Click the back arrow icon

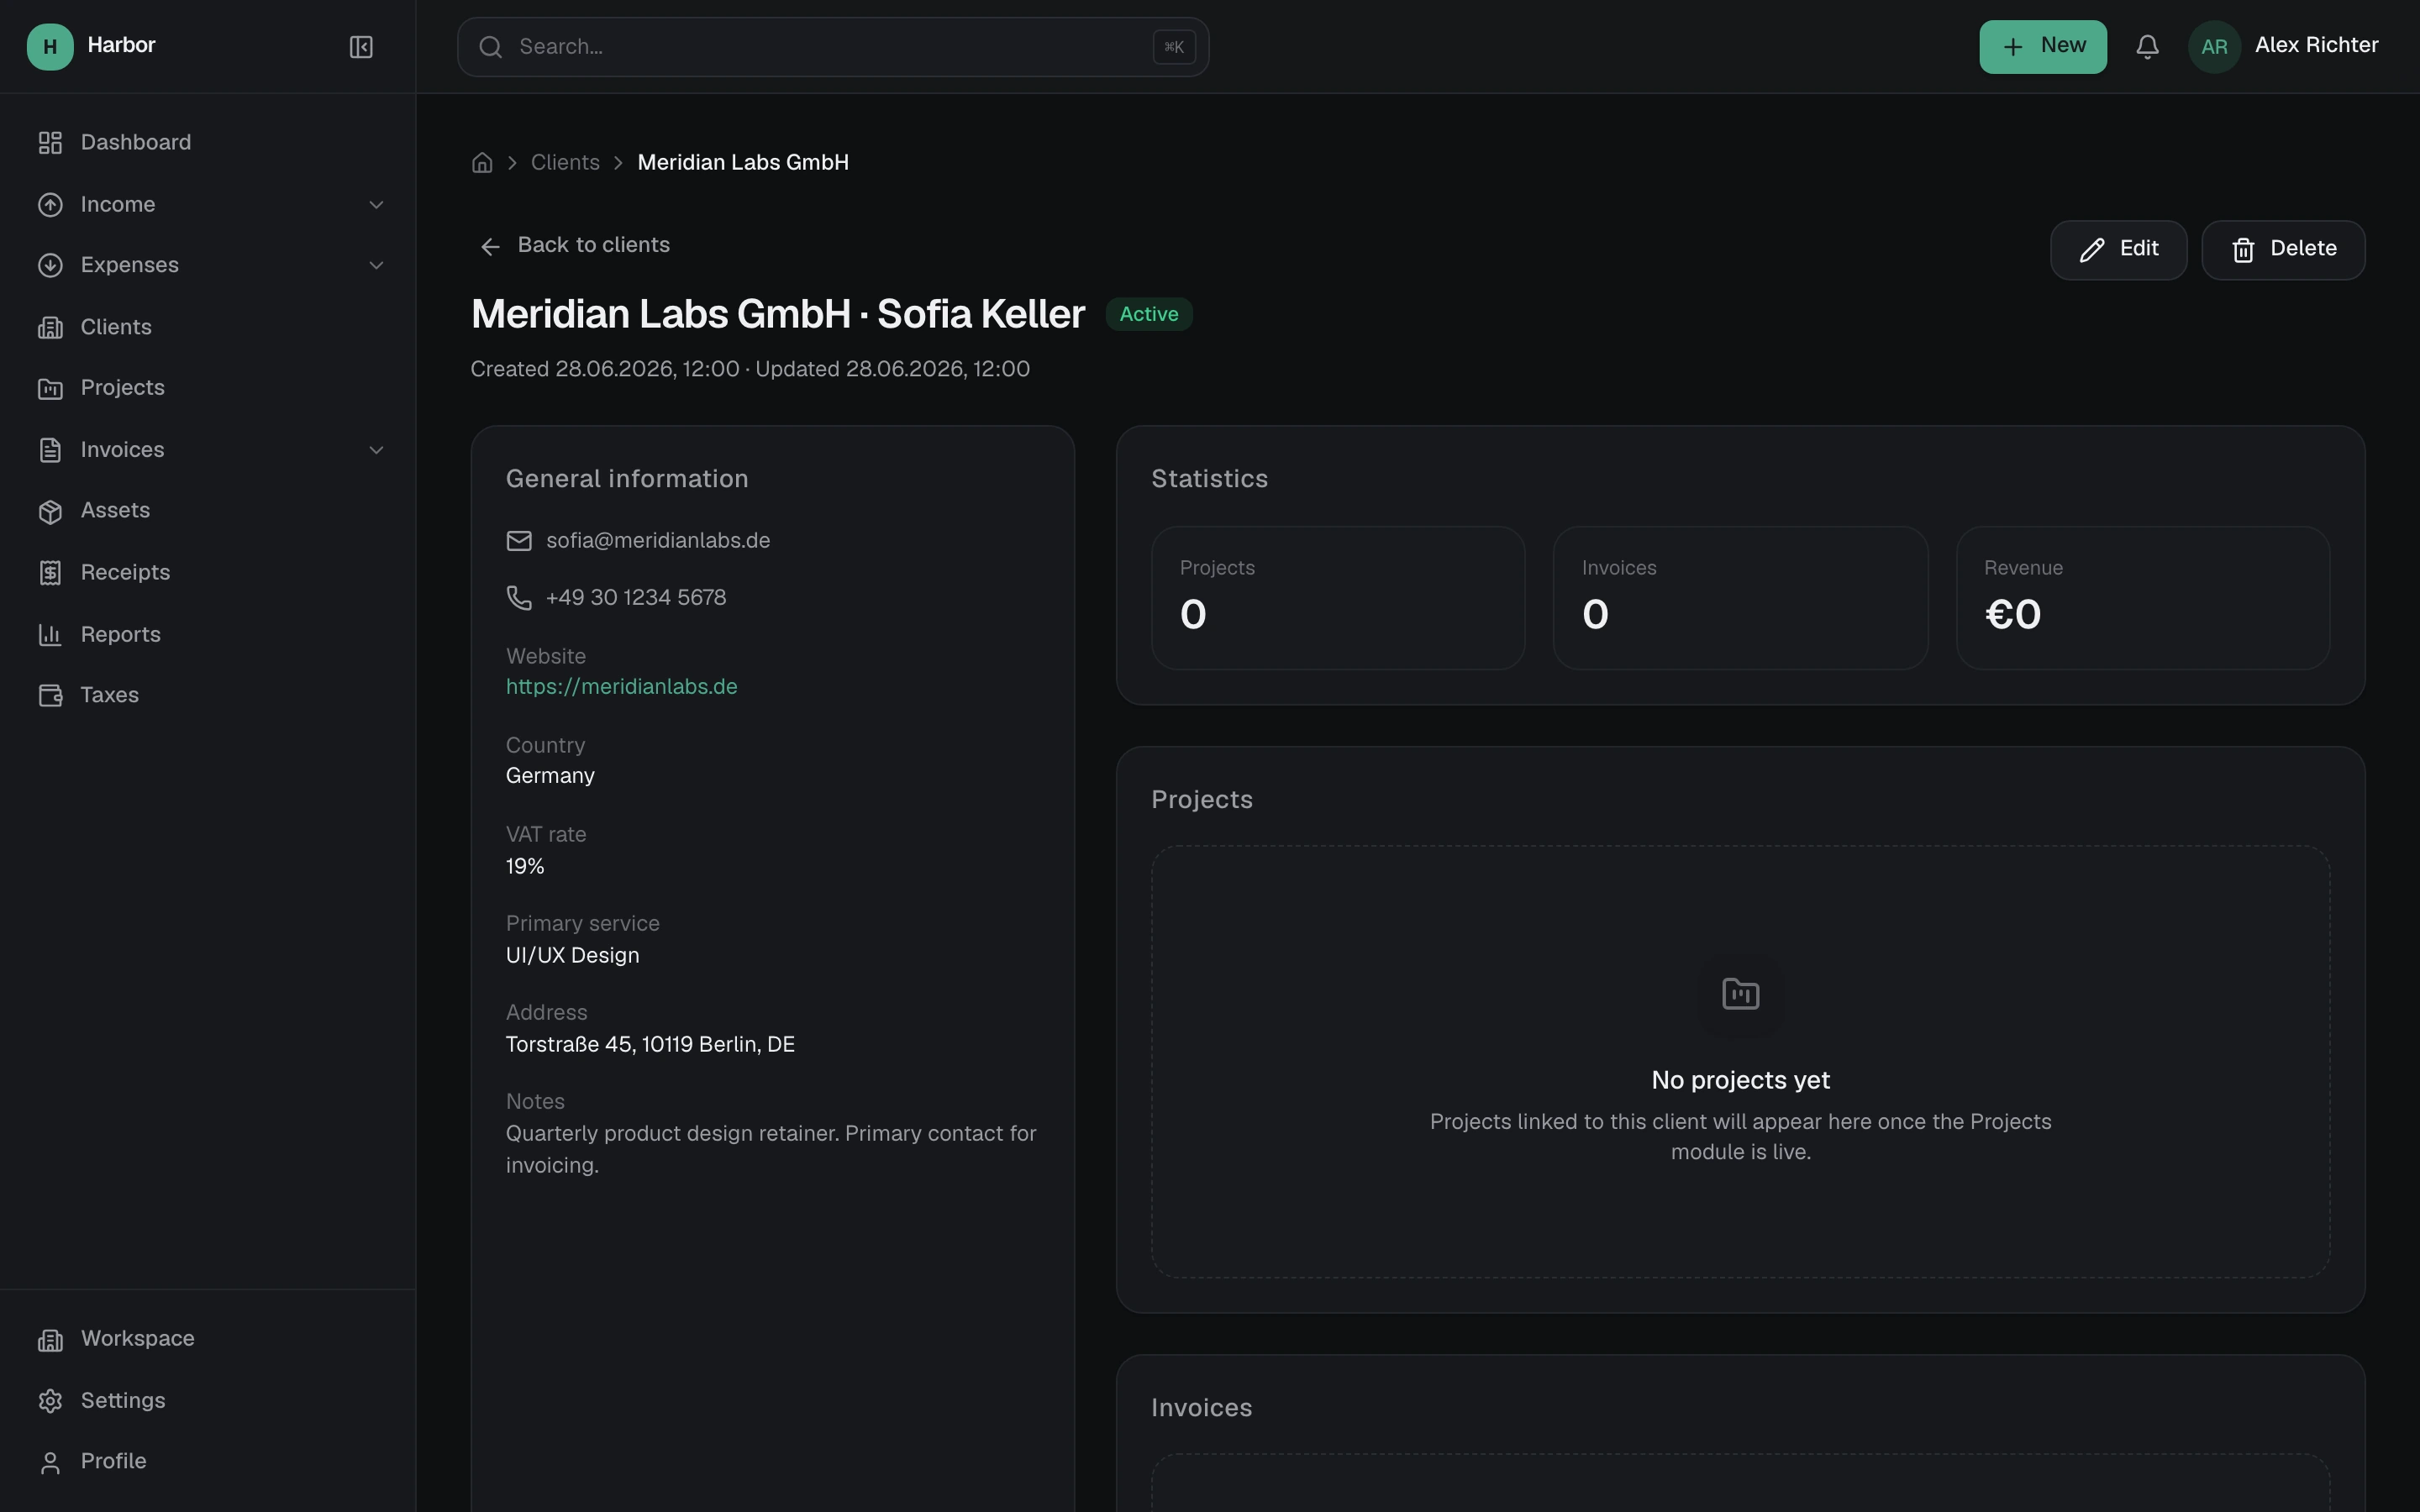pos(490,247)
